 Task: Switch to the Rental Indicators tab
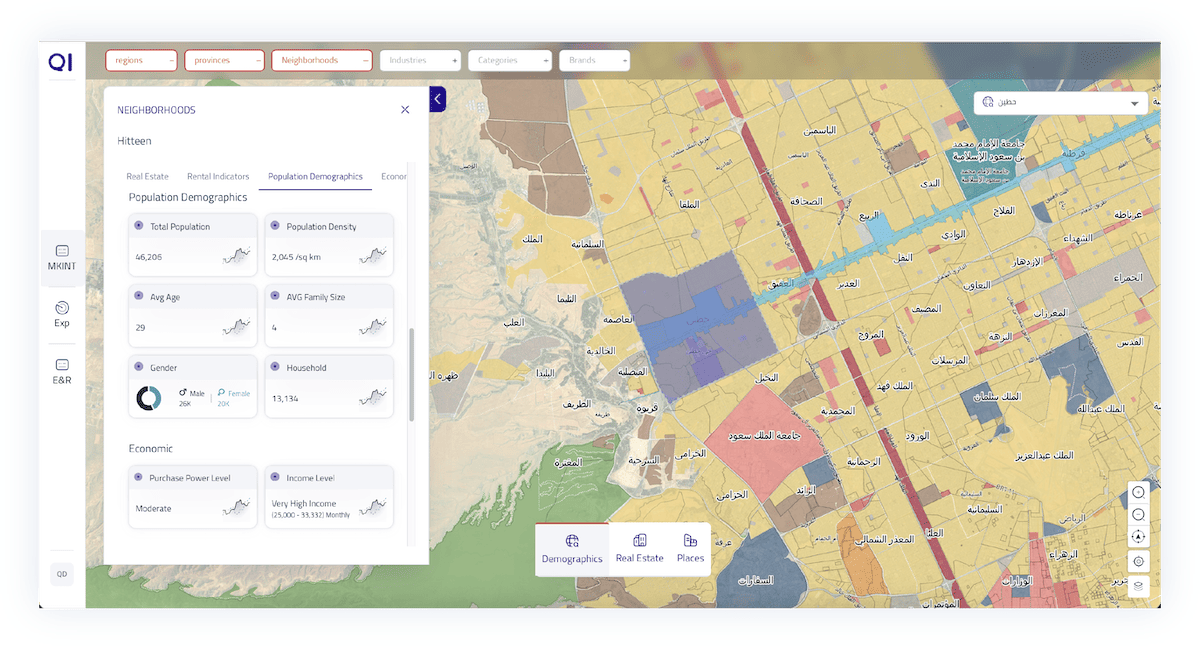pyautogui.click(x=218, y=176)
